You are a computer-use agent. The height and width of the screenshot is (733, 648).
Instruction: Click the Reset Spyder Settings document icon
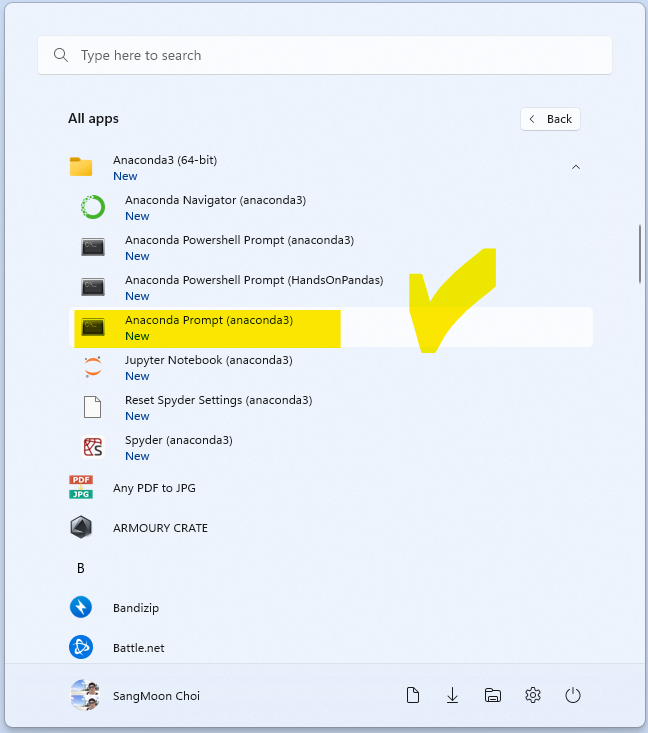93,407
